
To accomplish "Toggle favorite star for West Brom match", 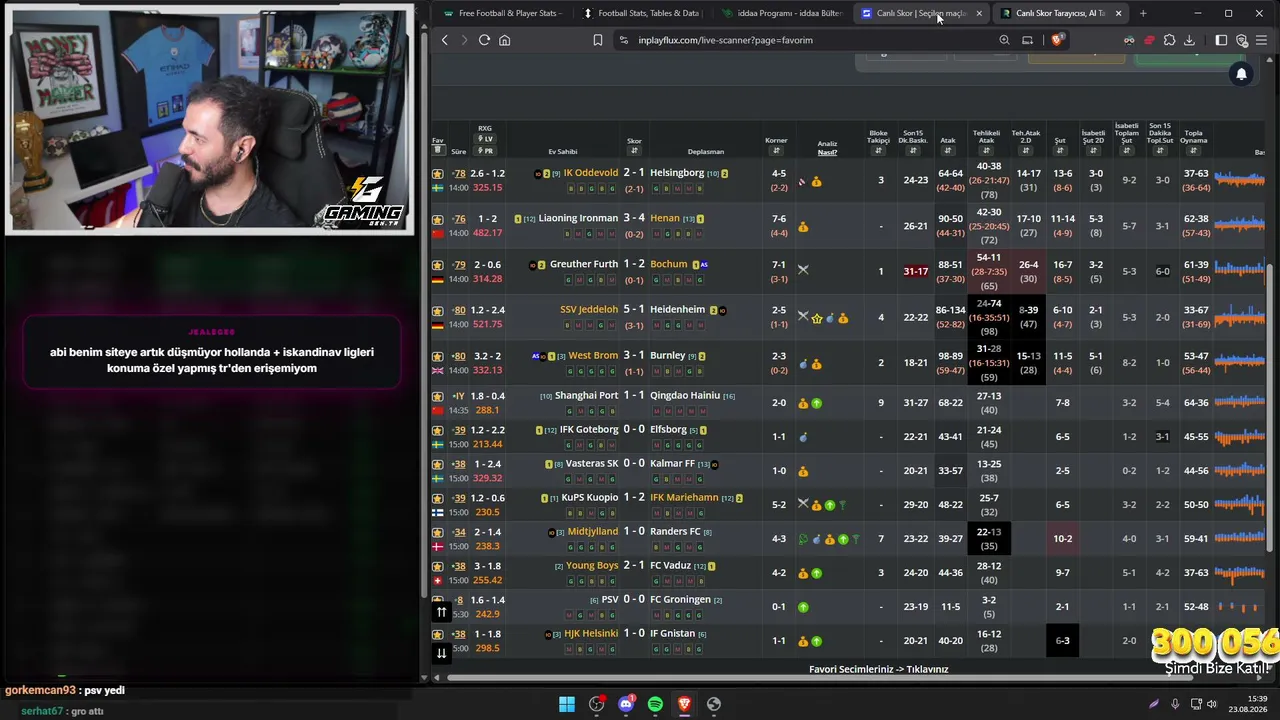I will pyautogui.click(x=437, y=356).
